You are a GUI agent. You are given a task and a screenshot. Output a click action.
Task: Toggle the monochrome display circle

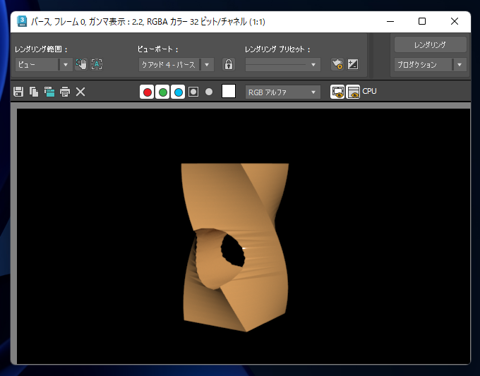(x=209, y=92)
